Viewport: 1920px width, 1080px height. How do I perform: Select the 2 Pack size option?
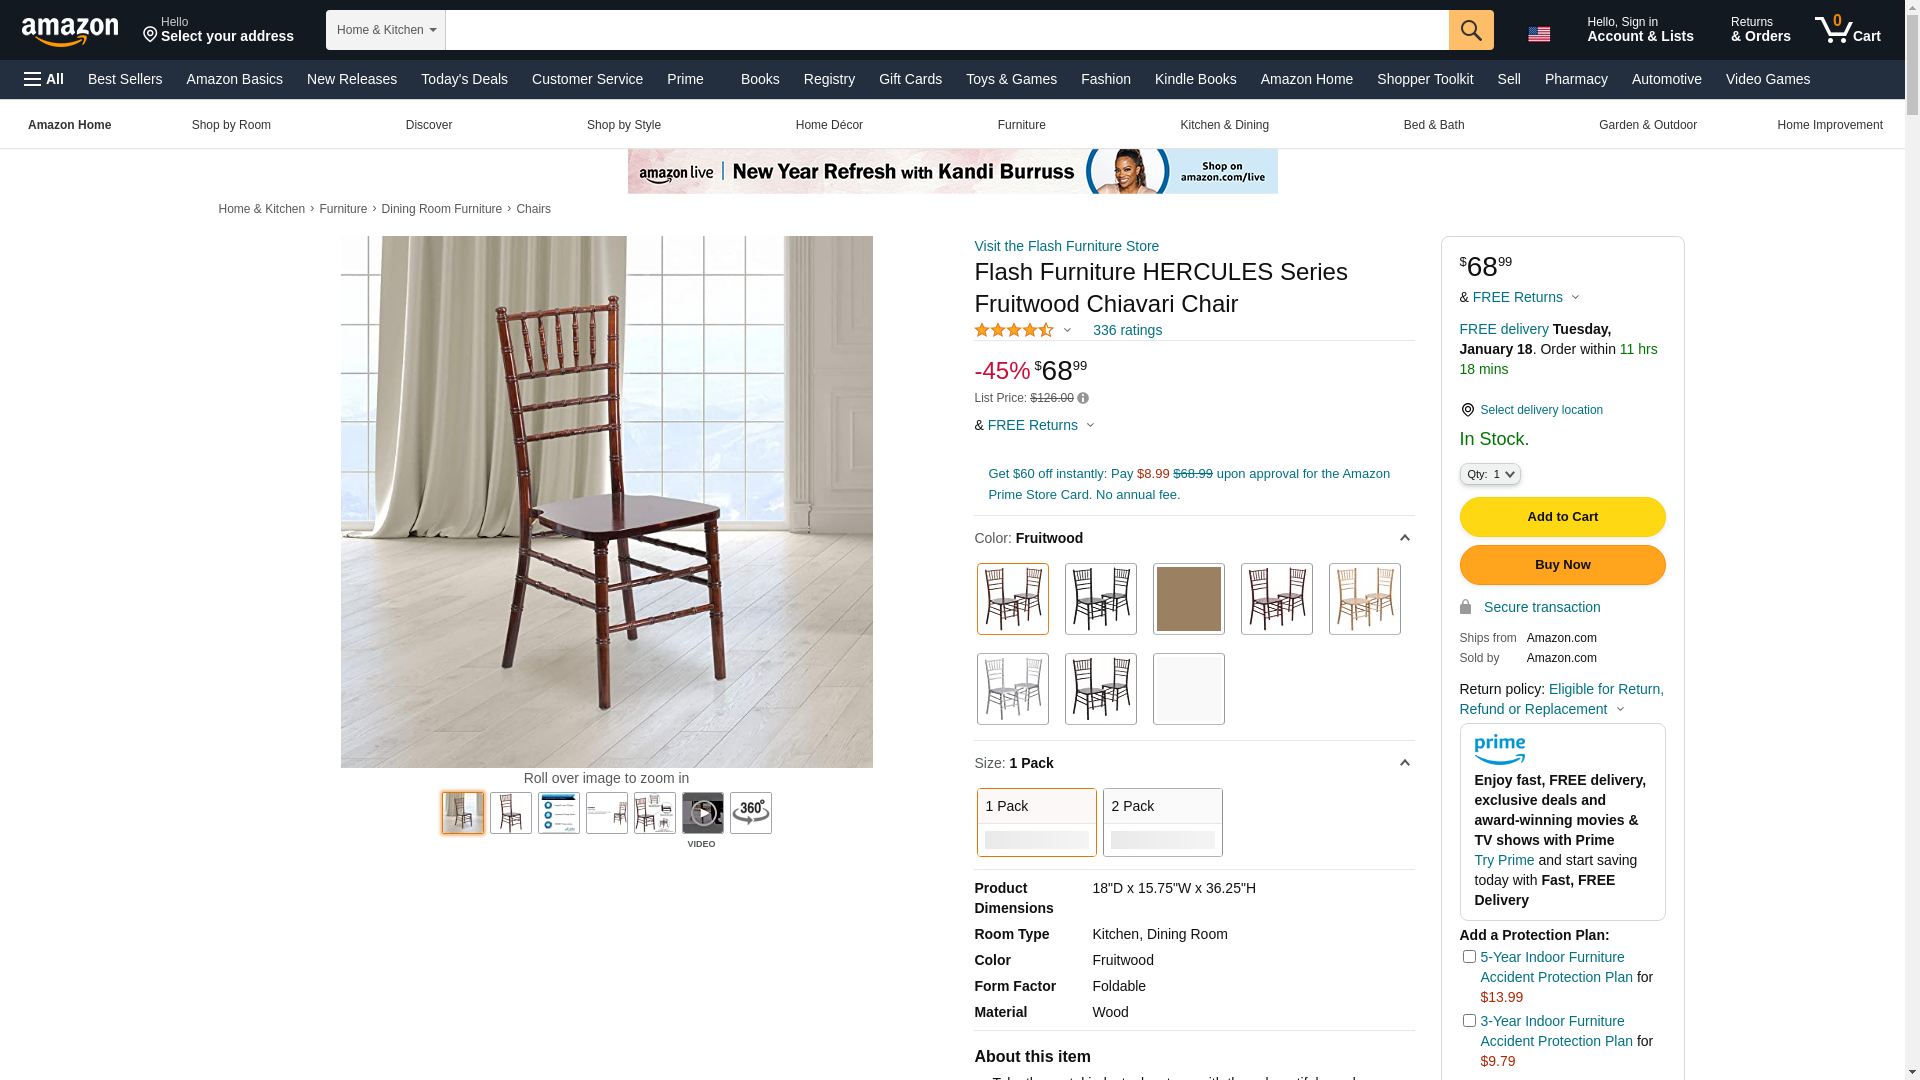pyautogui.click(x=1163, y=822)
